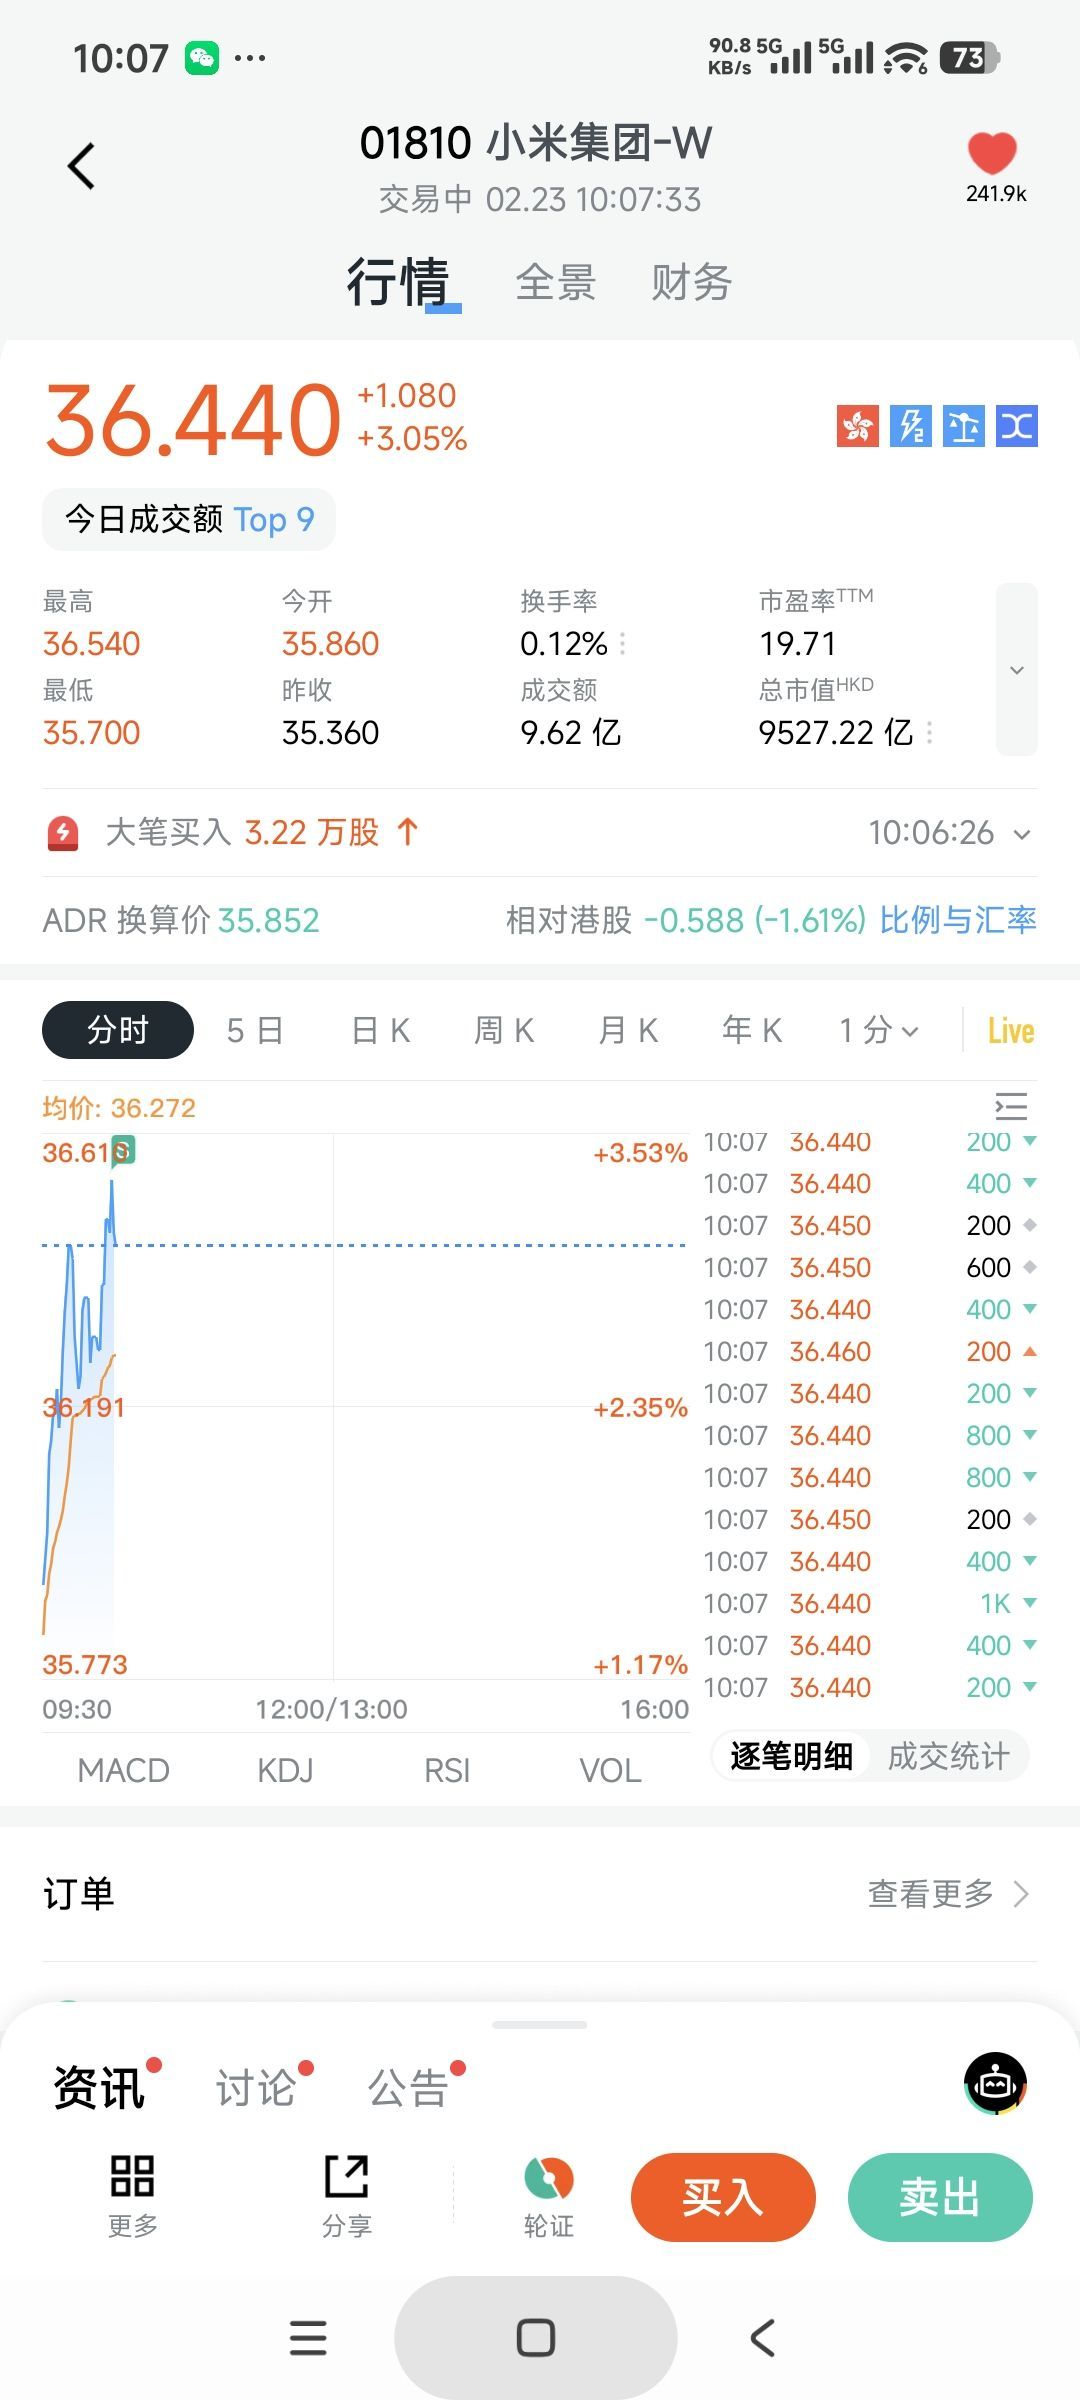This screenshot has width=1080, height=2400.
Task: Open the 比例与汇率 link
Action: [957, 920]
